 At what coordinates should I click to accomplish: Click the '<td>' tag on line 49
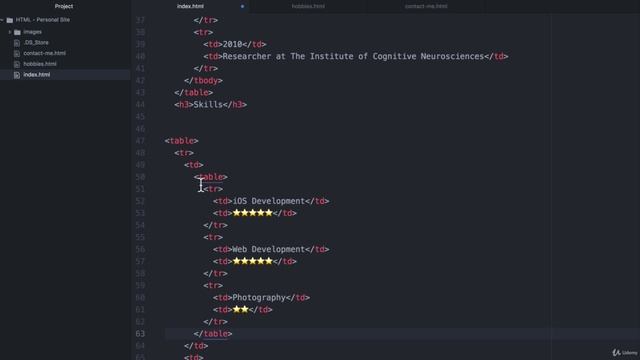point(193,165)
